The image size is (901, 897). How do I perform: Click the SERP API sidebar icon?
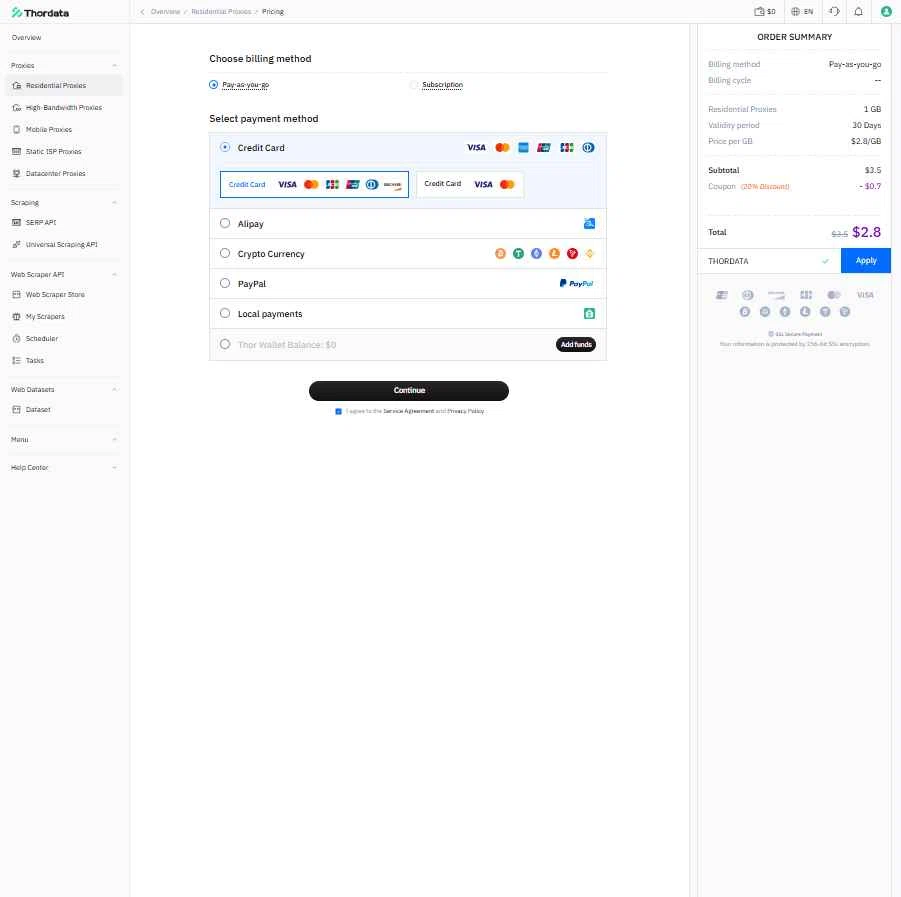(17, 222)
